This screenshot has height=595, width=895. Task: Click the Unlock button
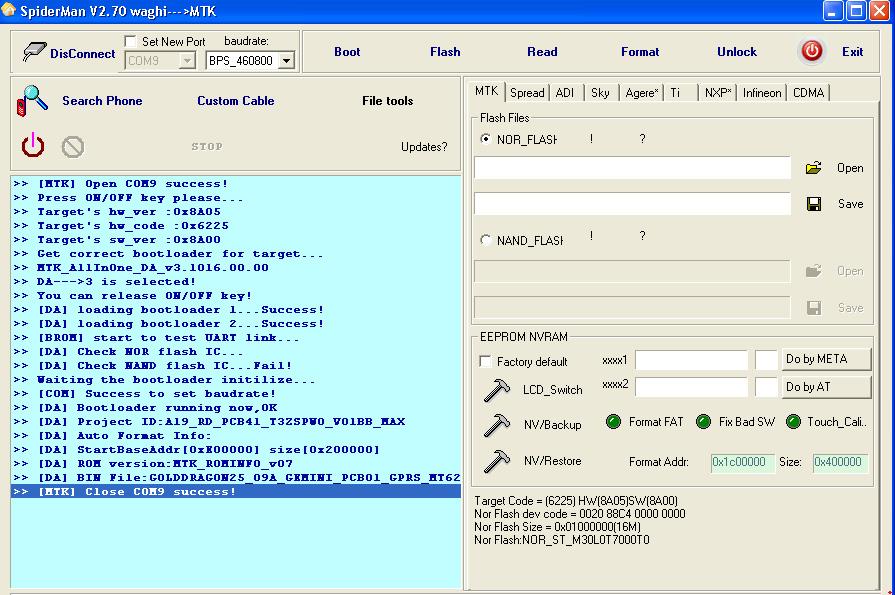tap(737, 51)
